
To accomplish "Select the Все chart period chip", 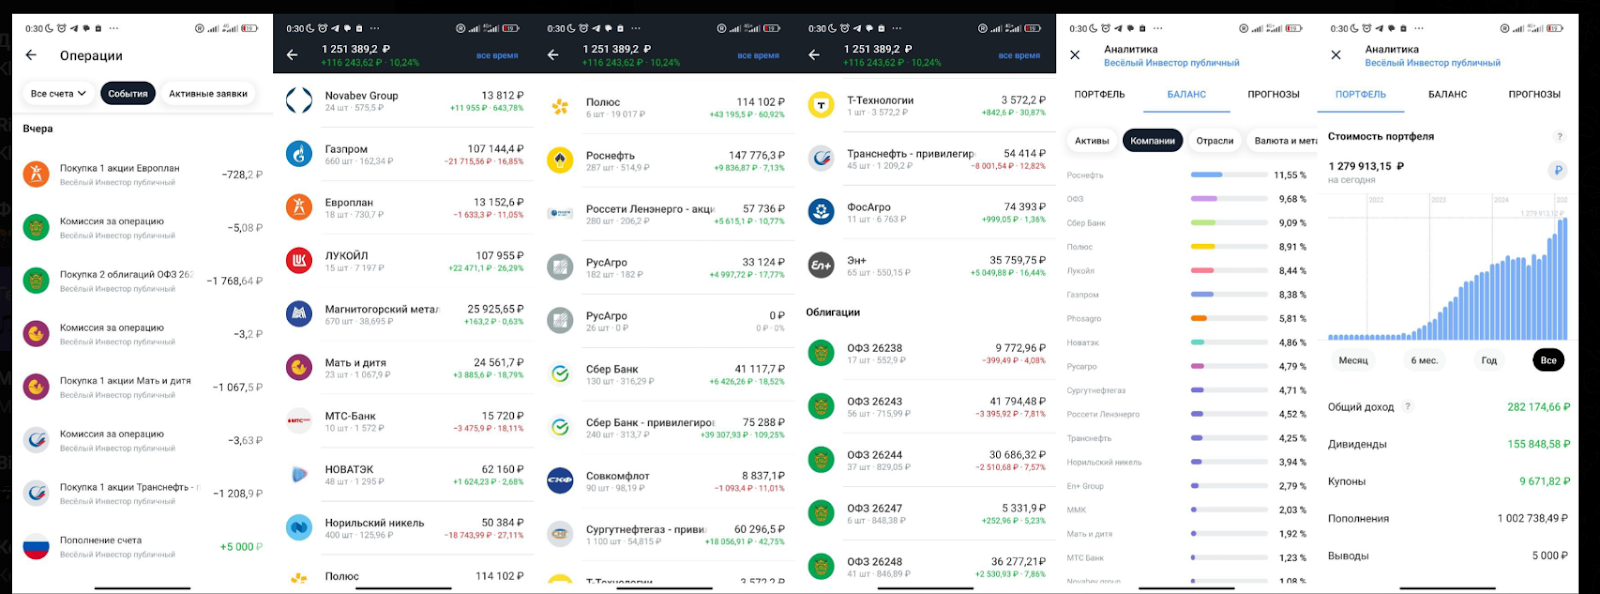I will 1548,360.
